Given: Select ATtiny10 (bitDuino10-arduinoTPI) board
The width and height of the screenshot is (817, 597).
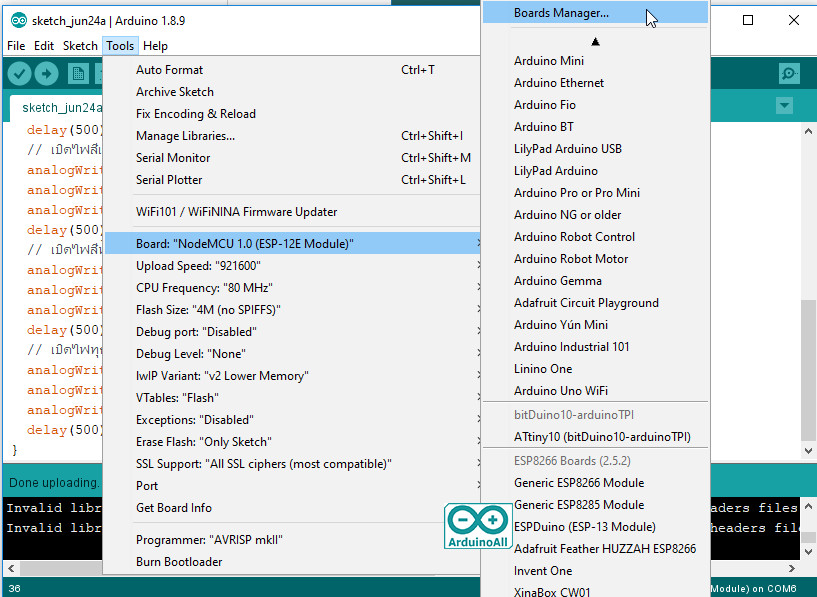Looking at the screenshot, I should pos(595,437).
